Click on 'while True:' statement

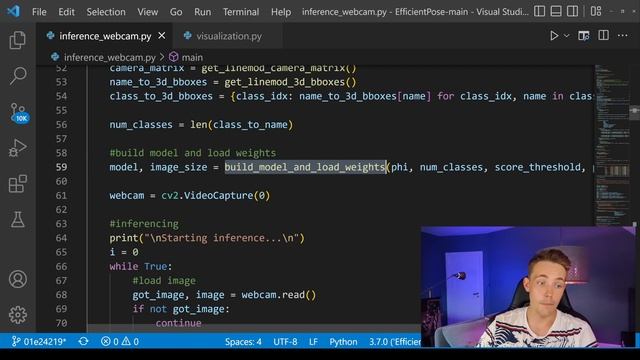pyautogui.click(x=141, y=266)
